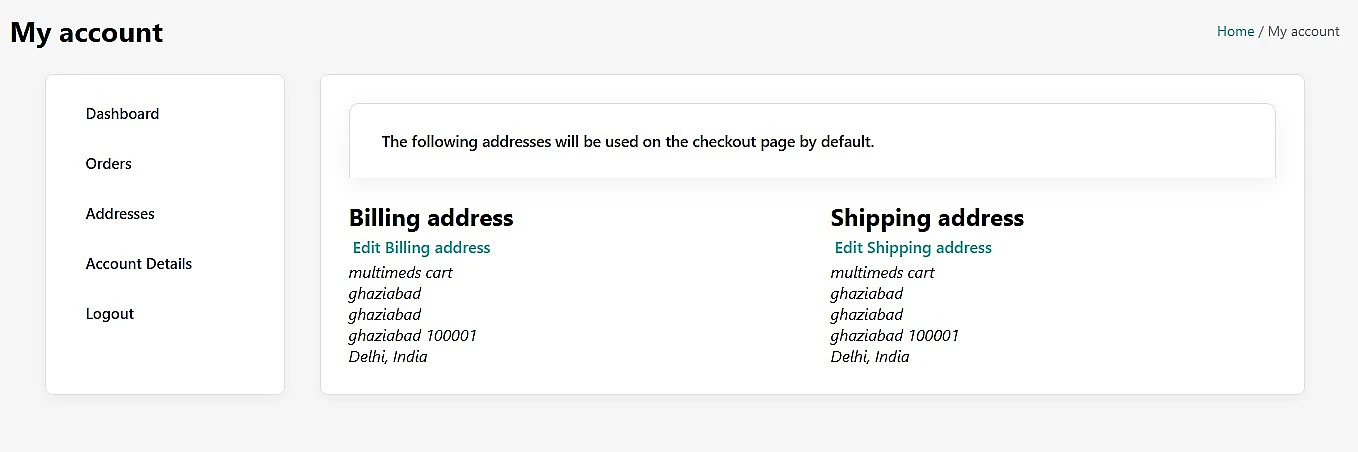Click the default checkout addresses notice
1358x452 pixels.
(628, 142)
